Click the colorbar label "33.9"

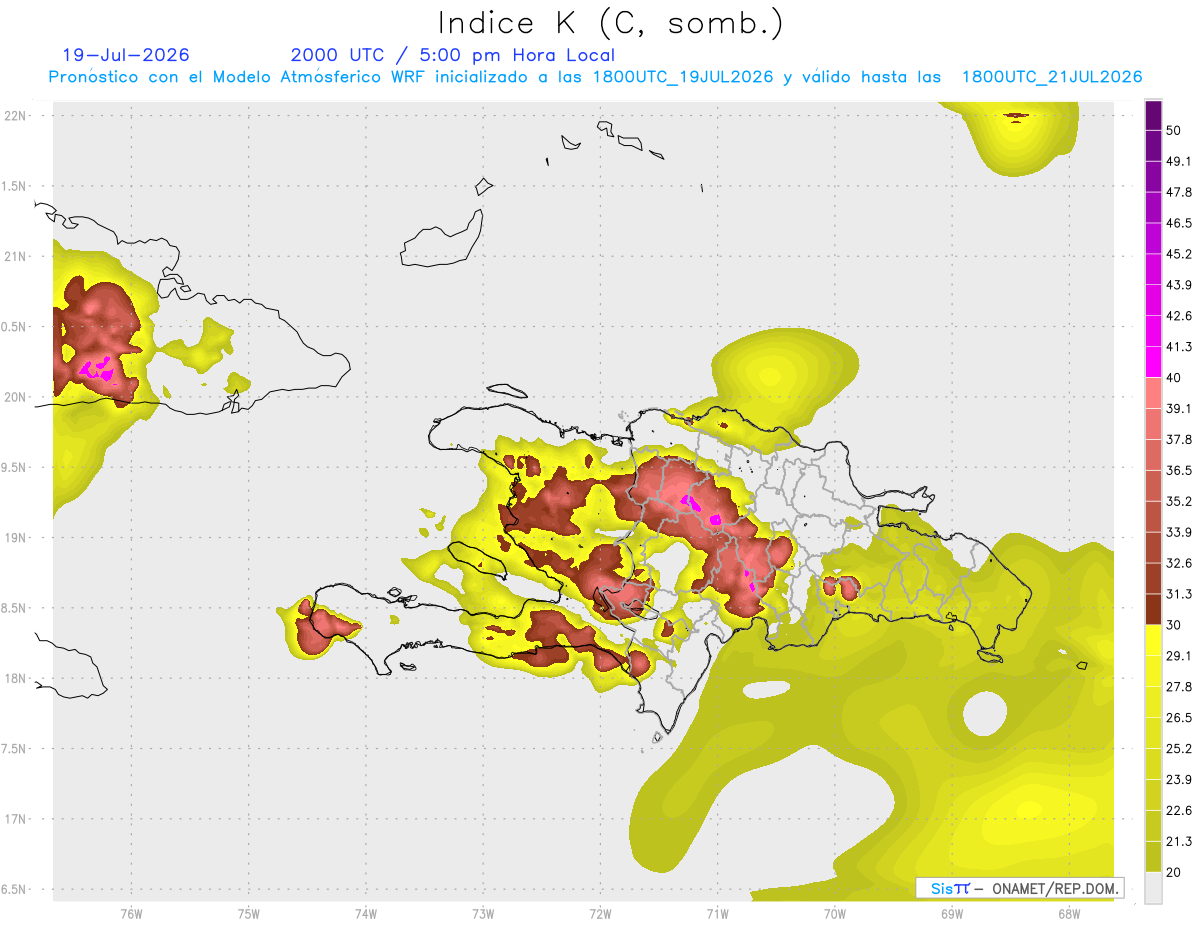pos(1179,532)
